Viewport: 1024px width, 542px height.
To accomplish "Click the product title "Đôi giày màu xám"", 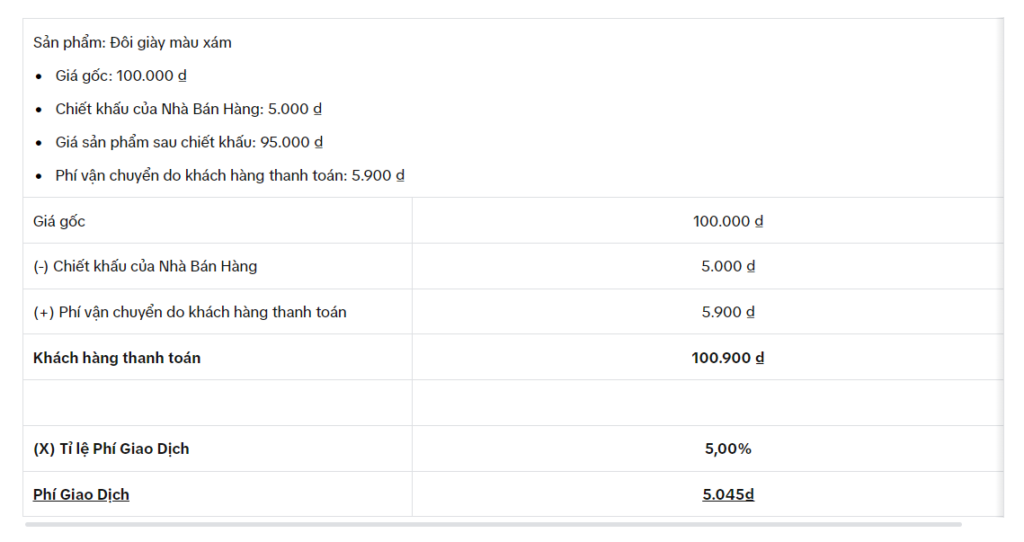I will pos(132,43).
